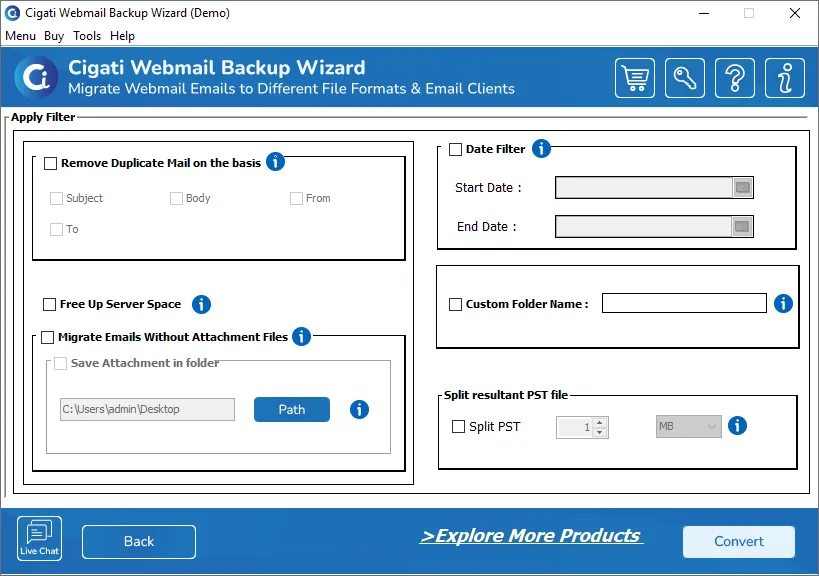The image size is (819, 576).
Task: Open the Buy menu
Action: coord(54,36)
